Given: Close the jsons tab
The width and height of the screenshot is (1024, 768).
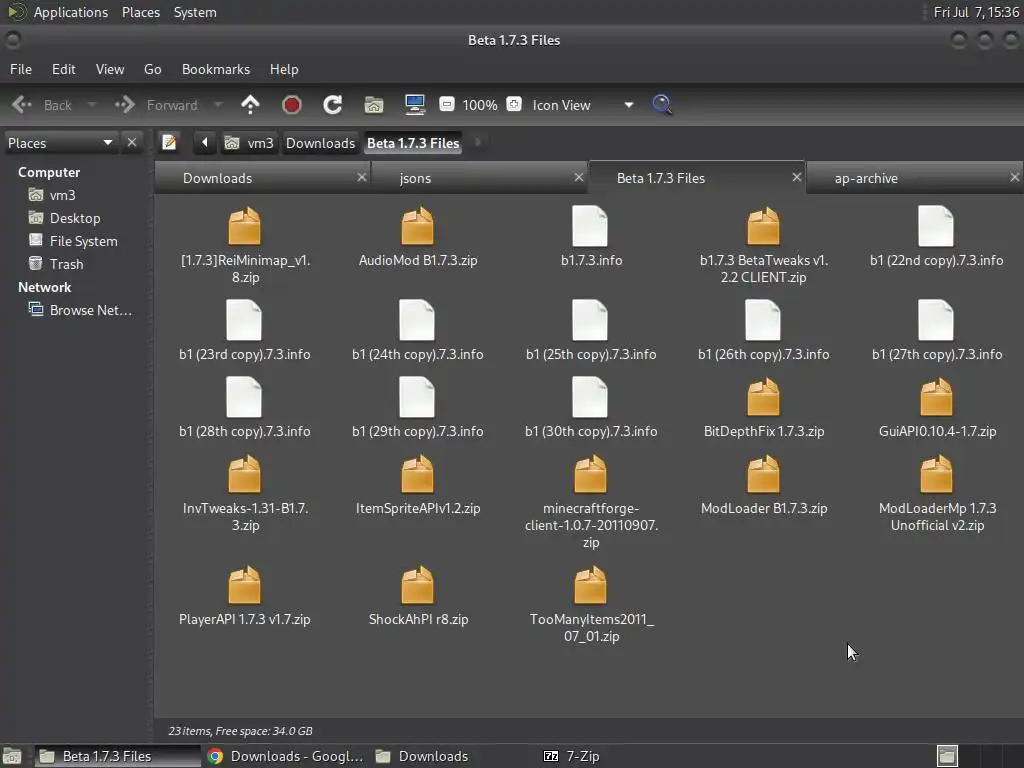Looking at the screenshot, I should 579,177.
